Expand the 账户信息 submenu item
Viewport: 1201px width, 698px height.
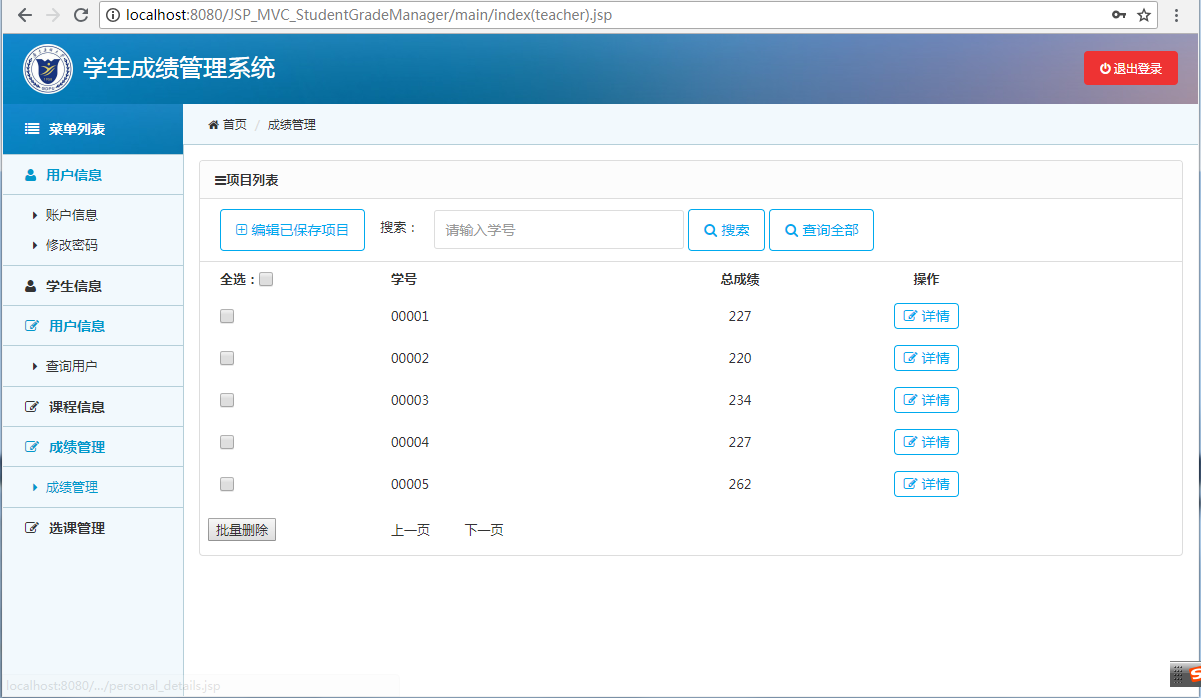click(71, 215)
